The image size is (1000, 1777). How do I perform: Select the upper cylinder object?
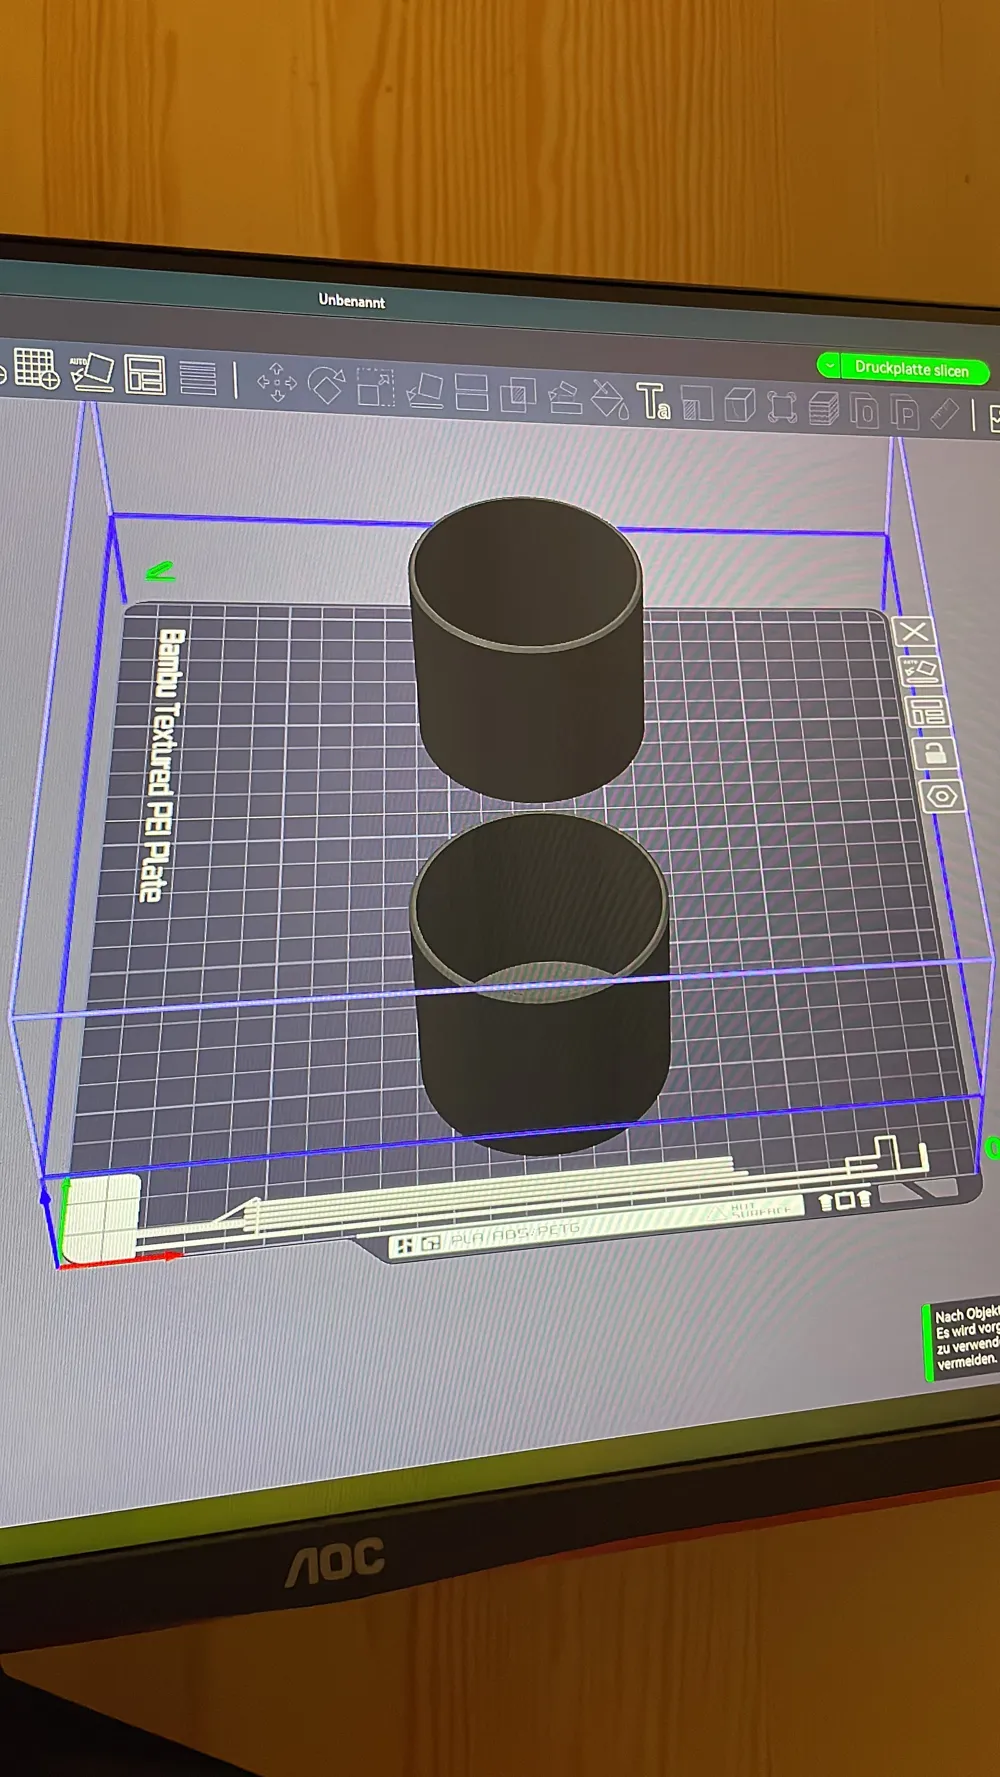pos(527,650)
